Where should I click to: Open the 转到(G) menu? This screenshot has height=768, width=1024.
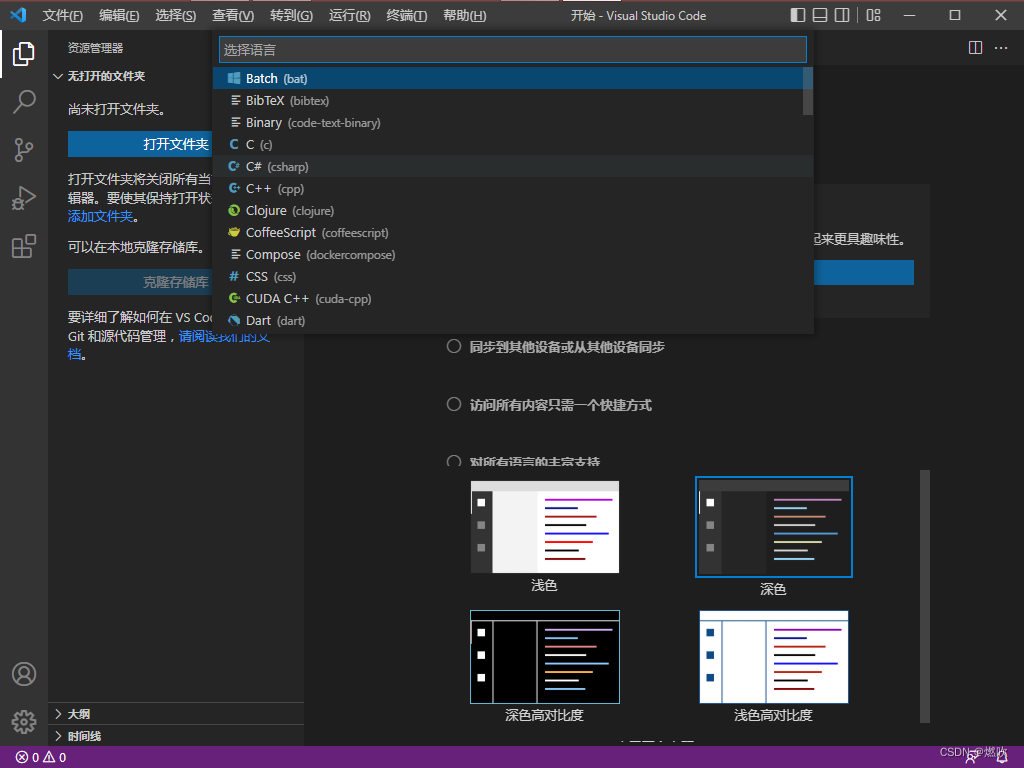[x=291, y=15]
